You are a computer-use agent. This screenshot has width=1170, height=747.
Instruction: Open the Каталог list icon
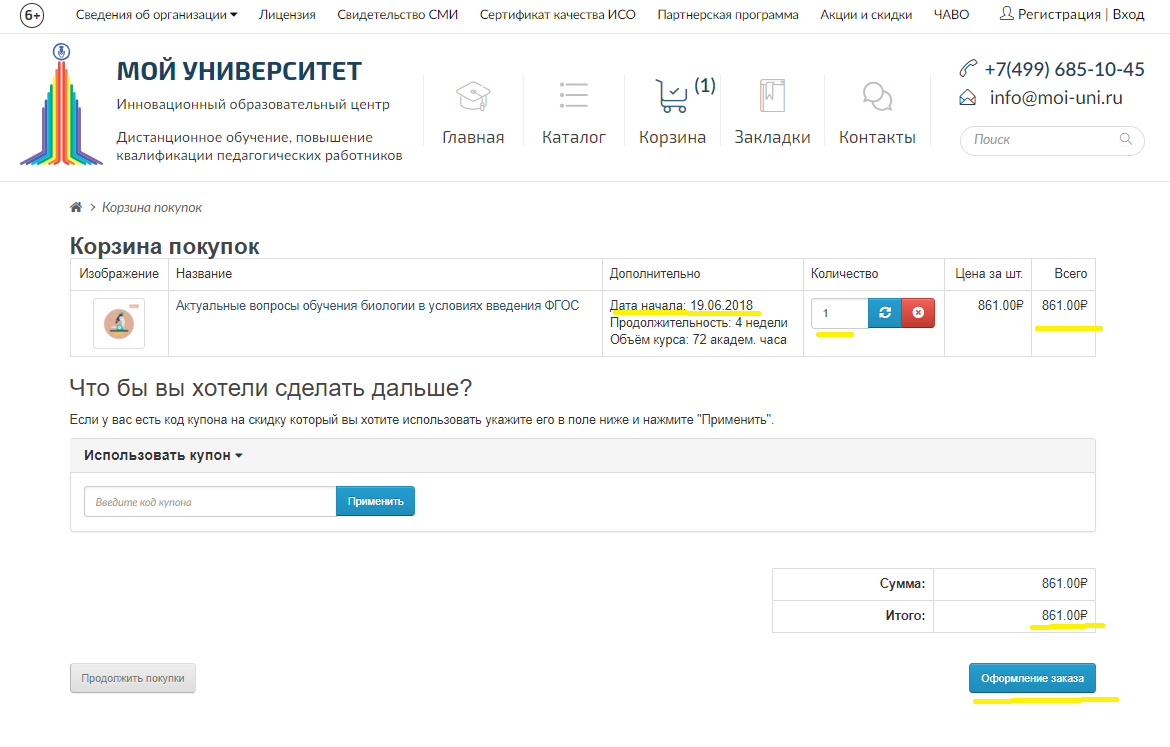point(574,97)
